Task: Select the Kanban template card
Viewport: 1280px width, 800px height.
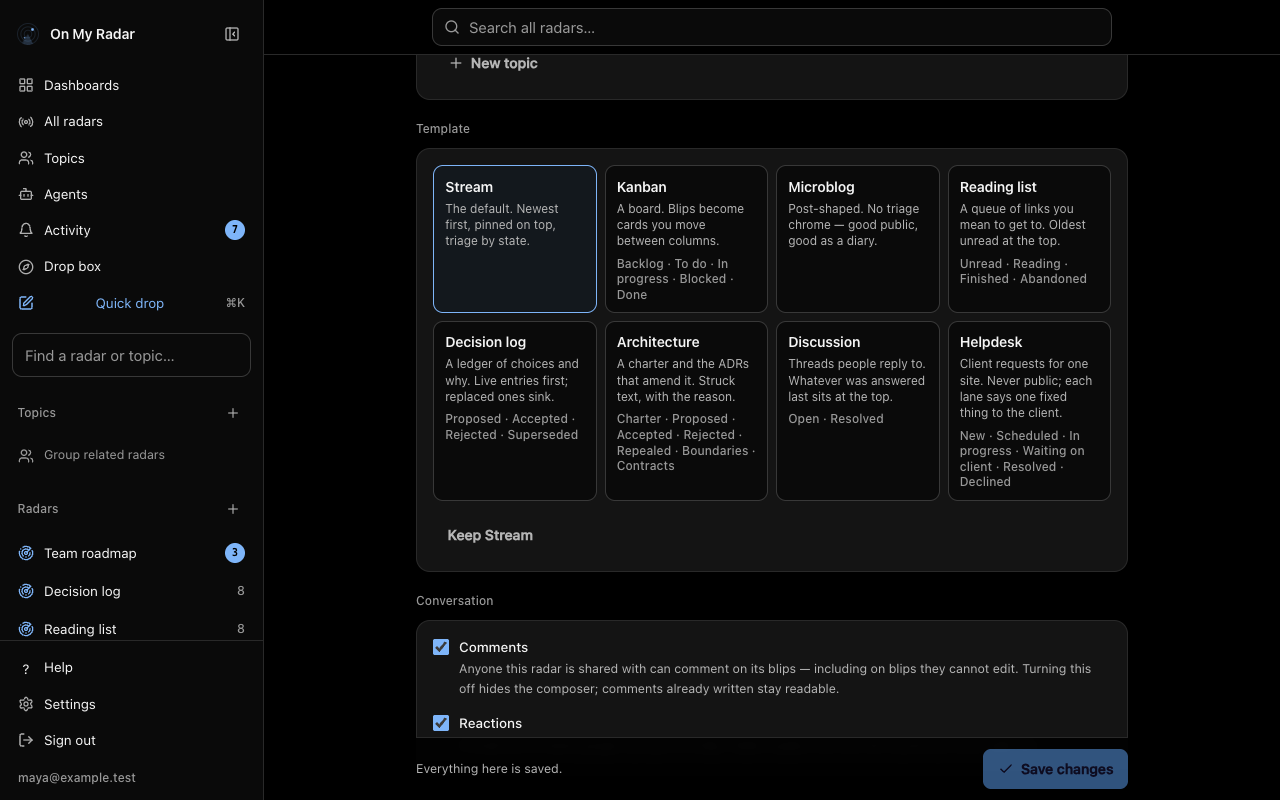Action: tap(686, 239)
